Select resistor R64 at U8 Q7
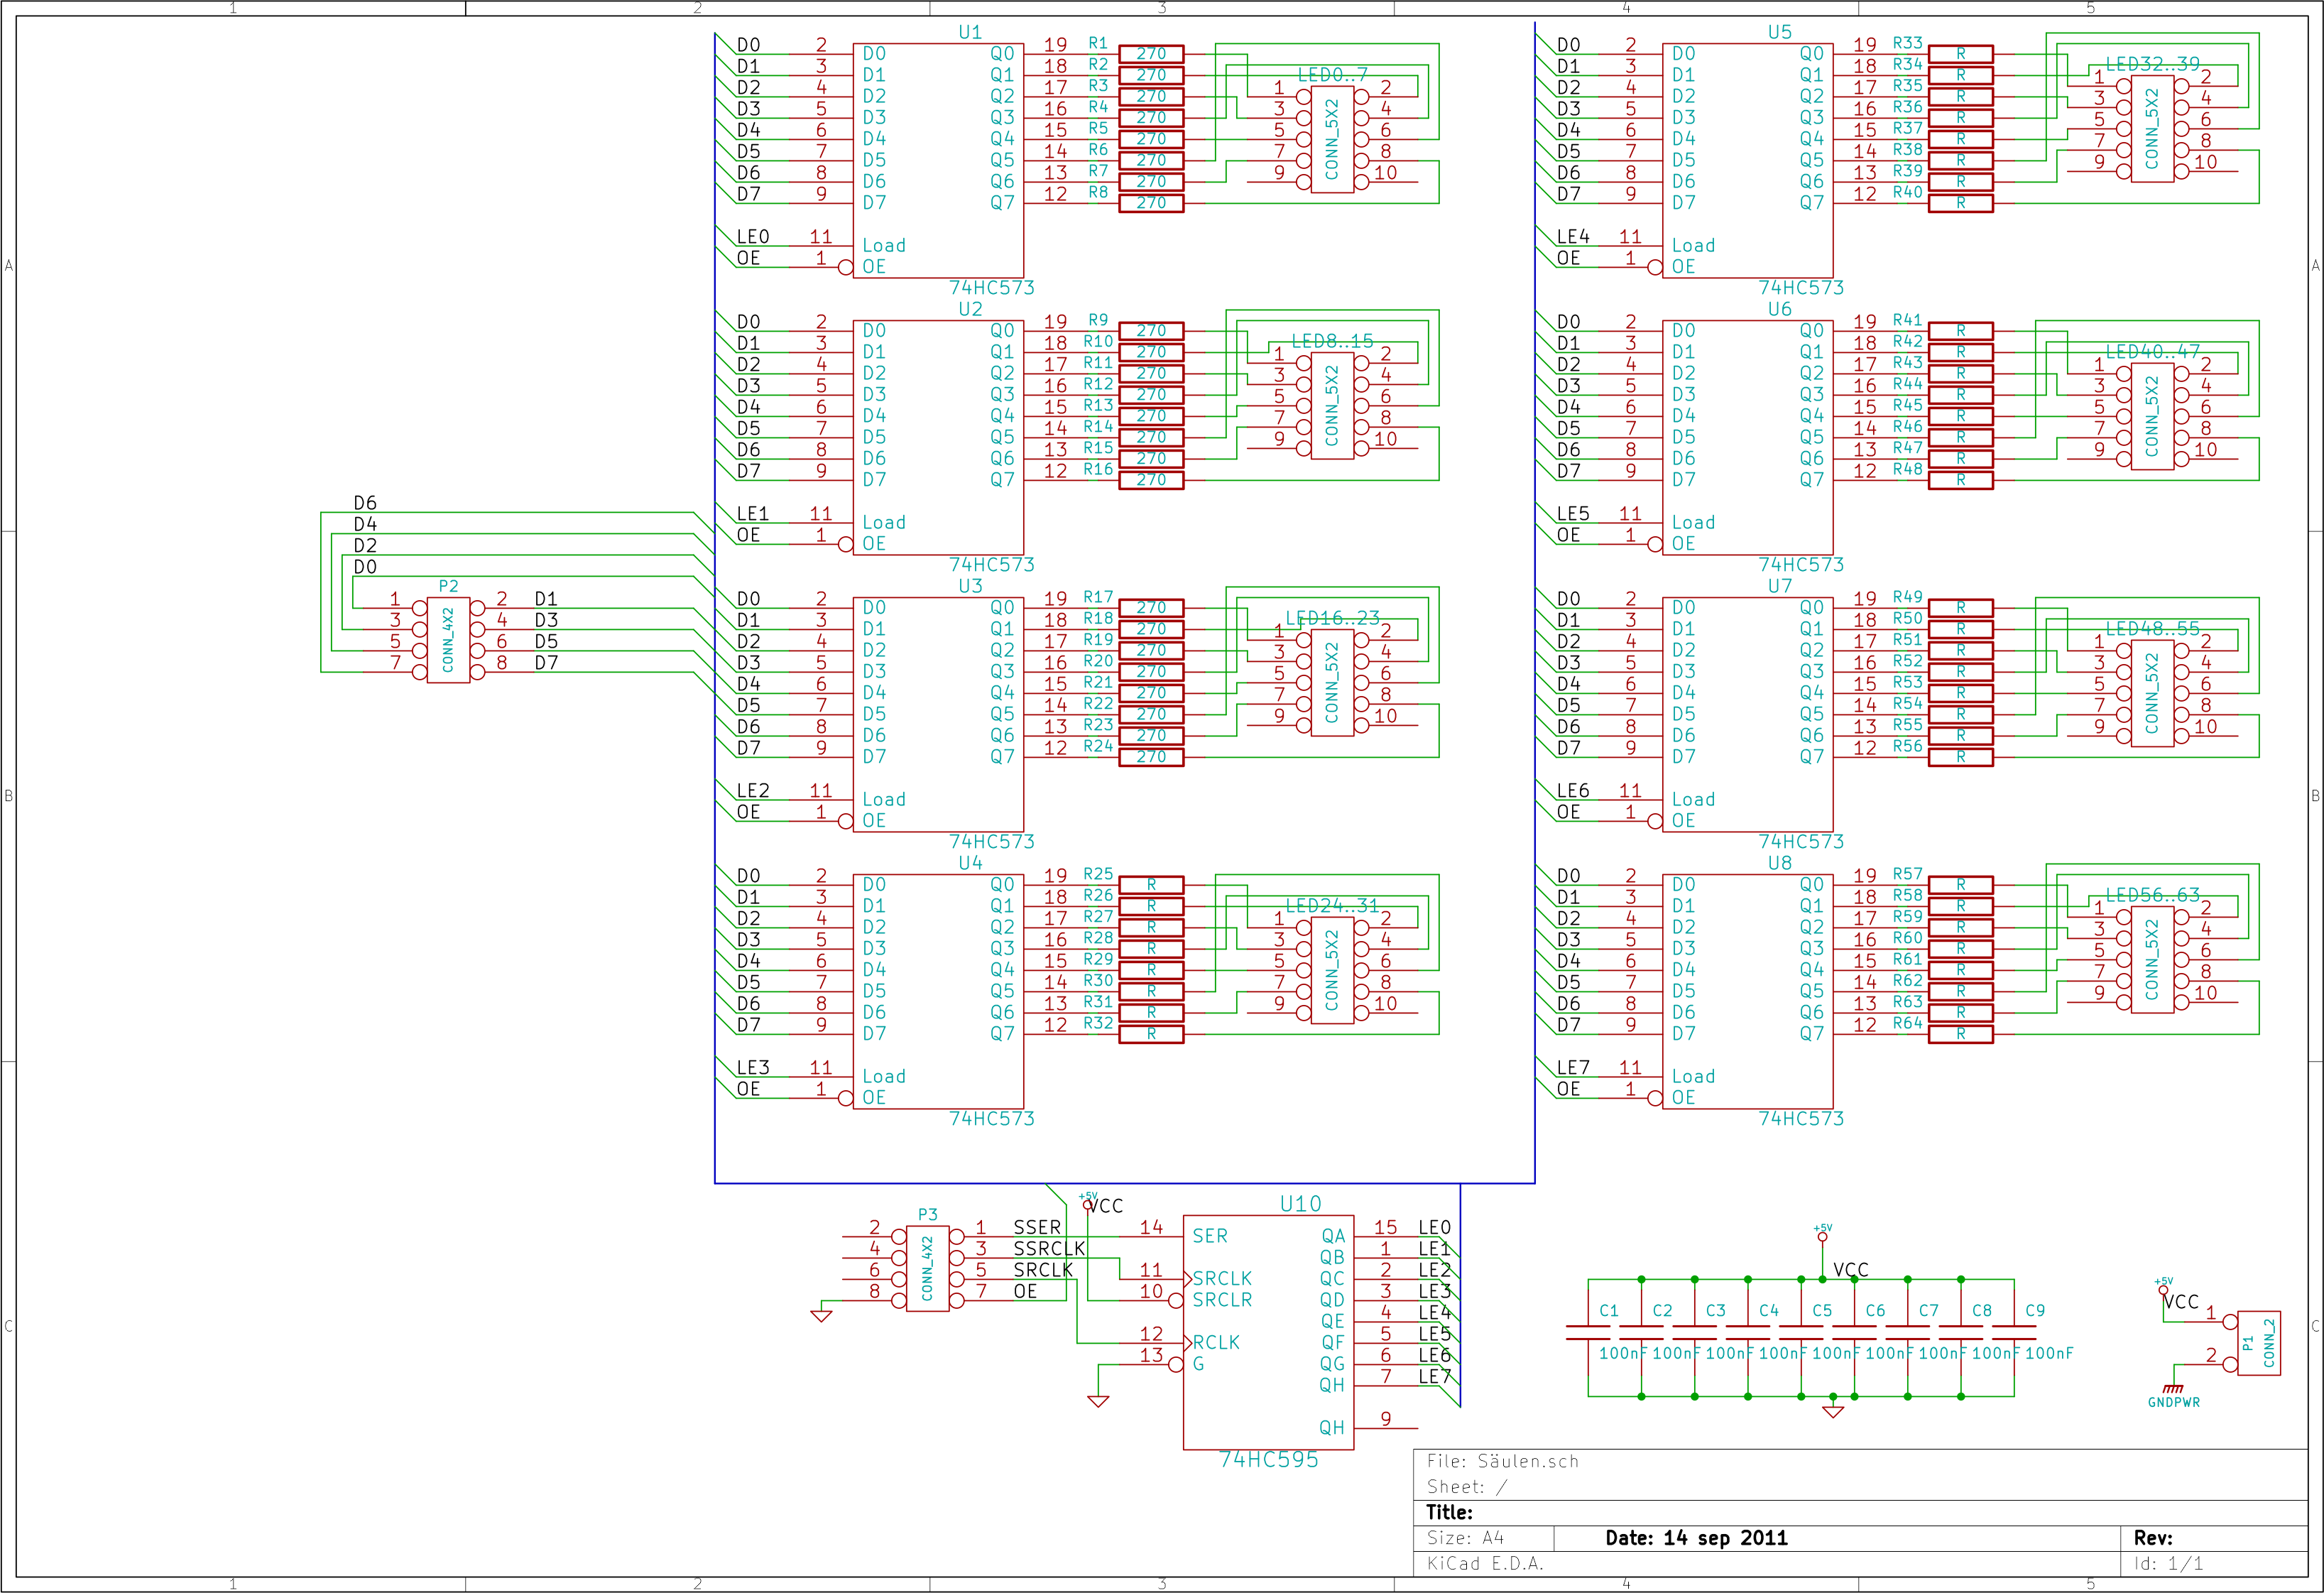Viewport: 2324px width, 1593px height. click(x=1961, y=1034)
